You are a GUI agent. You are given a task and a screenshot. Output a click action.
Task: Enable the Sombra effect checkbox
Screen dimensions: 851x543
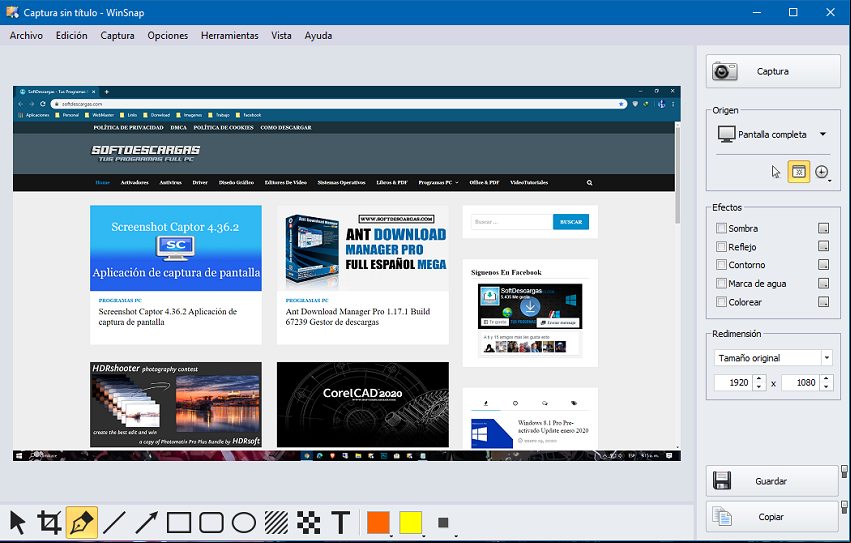pos(721,228)
